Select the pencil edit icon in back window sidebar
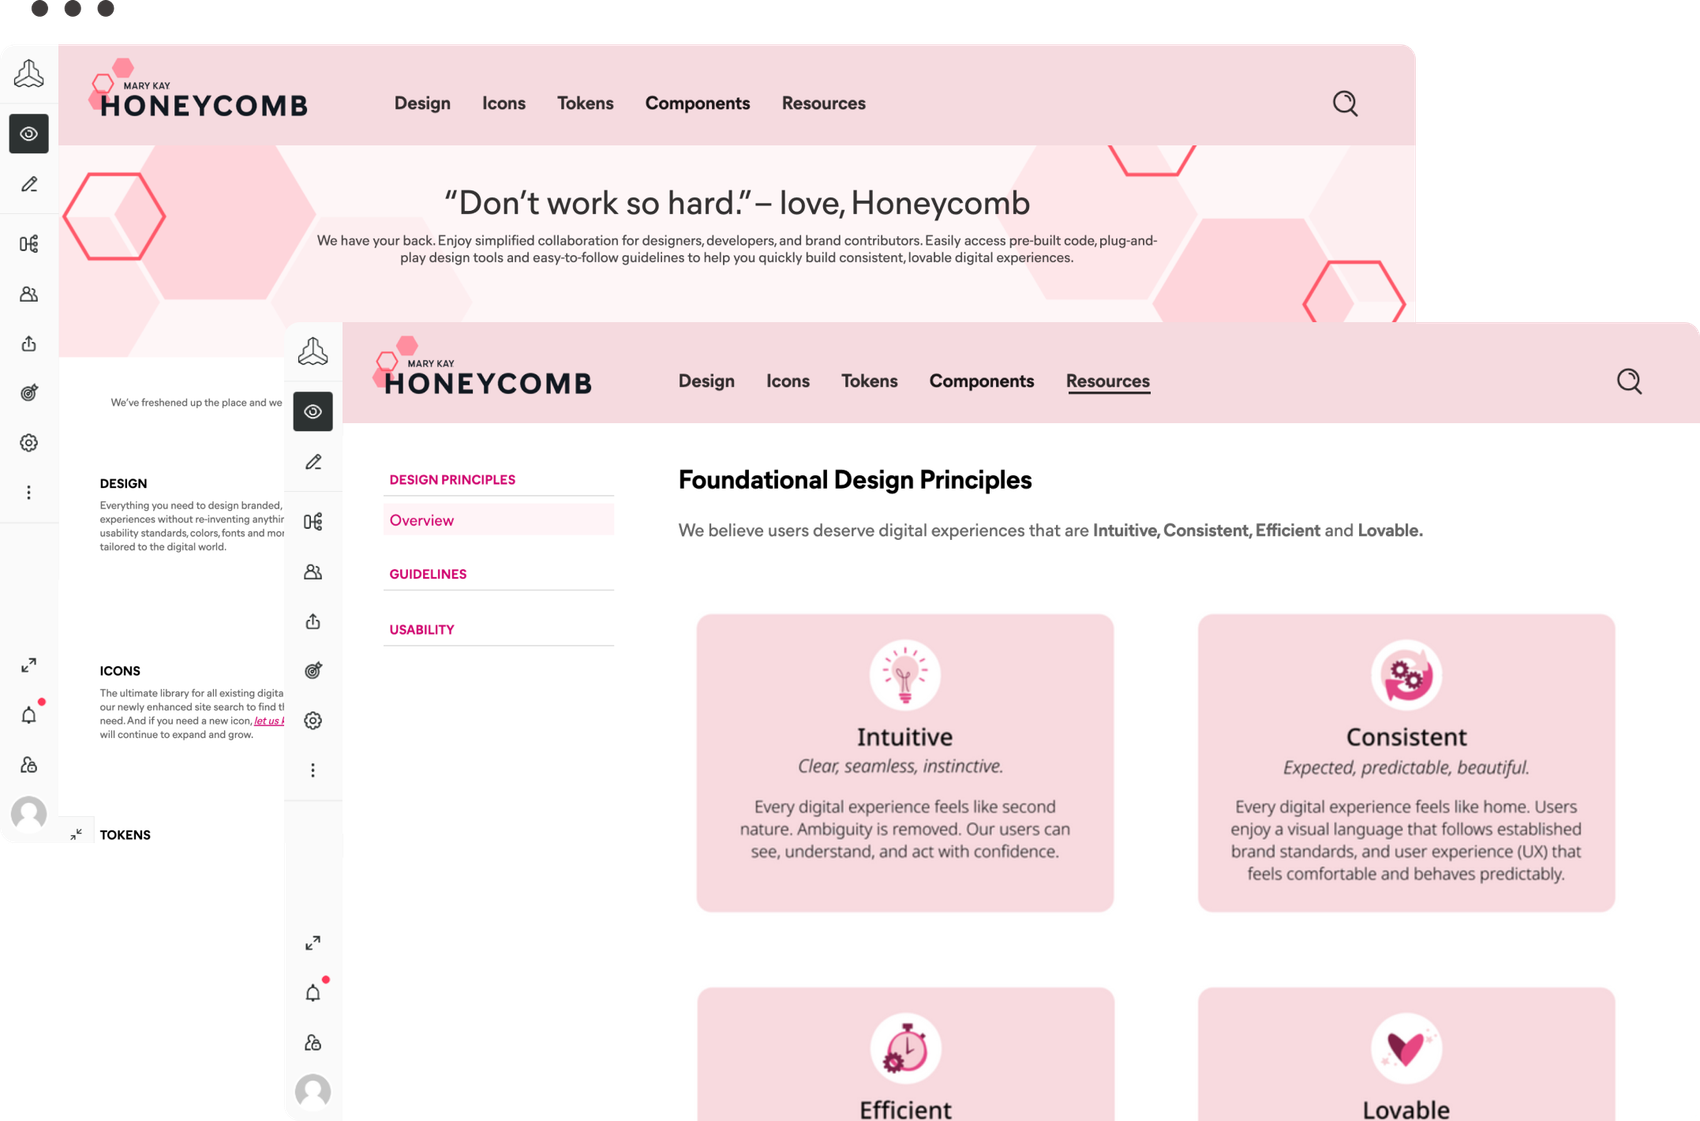 click(29, 184)
